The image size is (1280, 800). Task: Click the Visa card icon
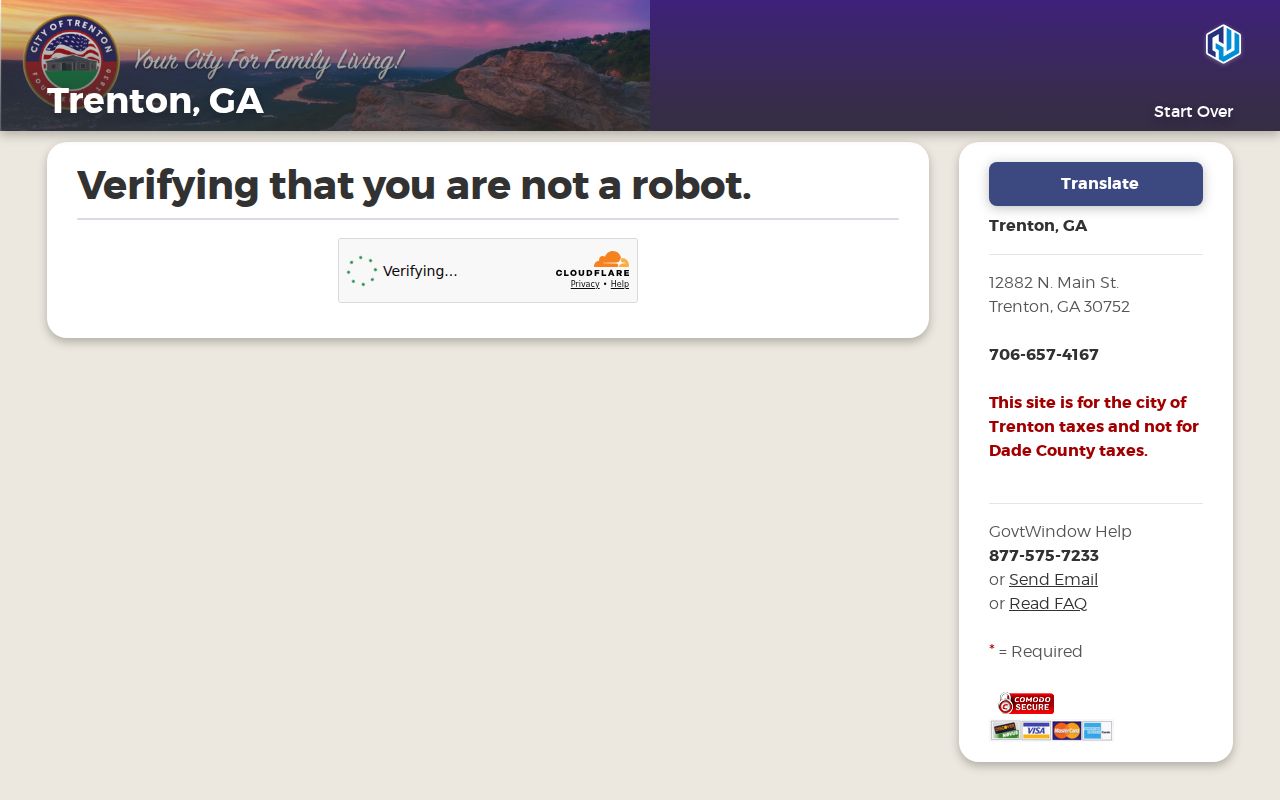pyautogui.click(x=1036, y=731)
